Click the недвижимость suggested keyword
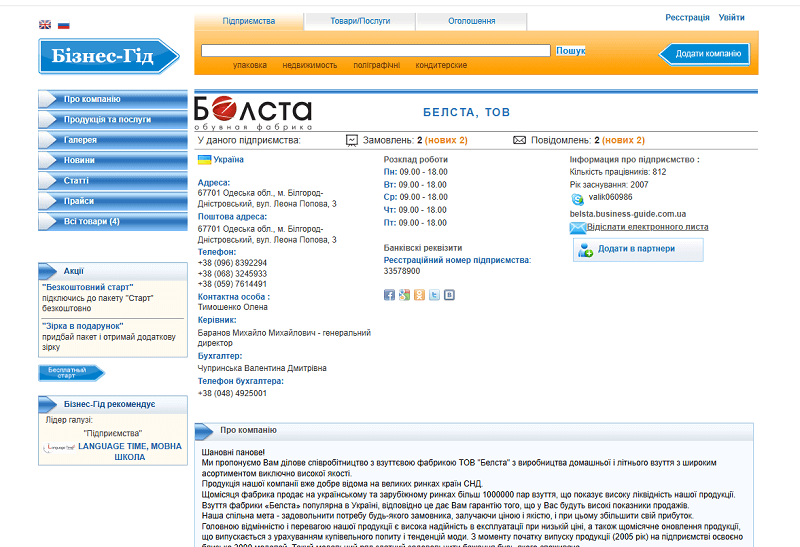 point(310,65)
